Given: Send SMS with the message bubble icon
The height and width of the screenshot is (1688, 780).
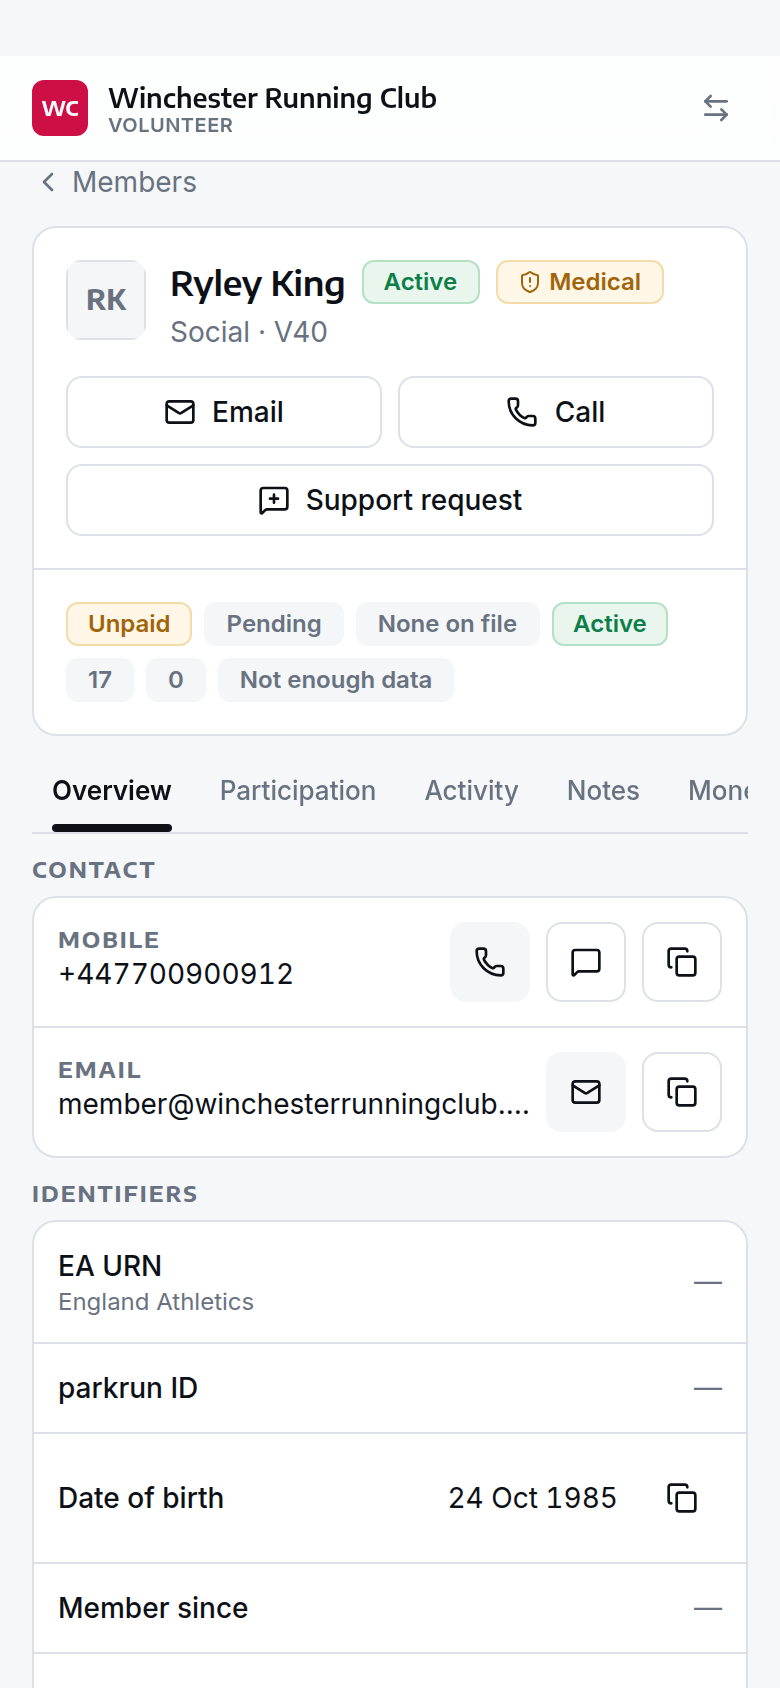Looking at the screenshot, I should [586, 962].
